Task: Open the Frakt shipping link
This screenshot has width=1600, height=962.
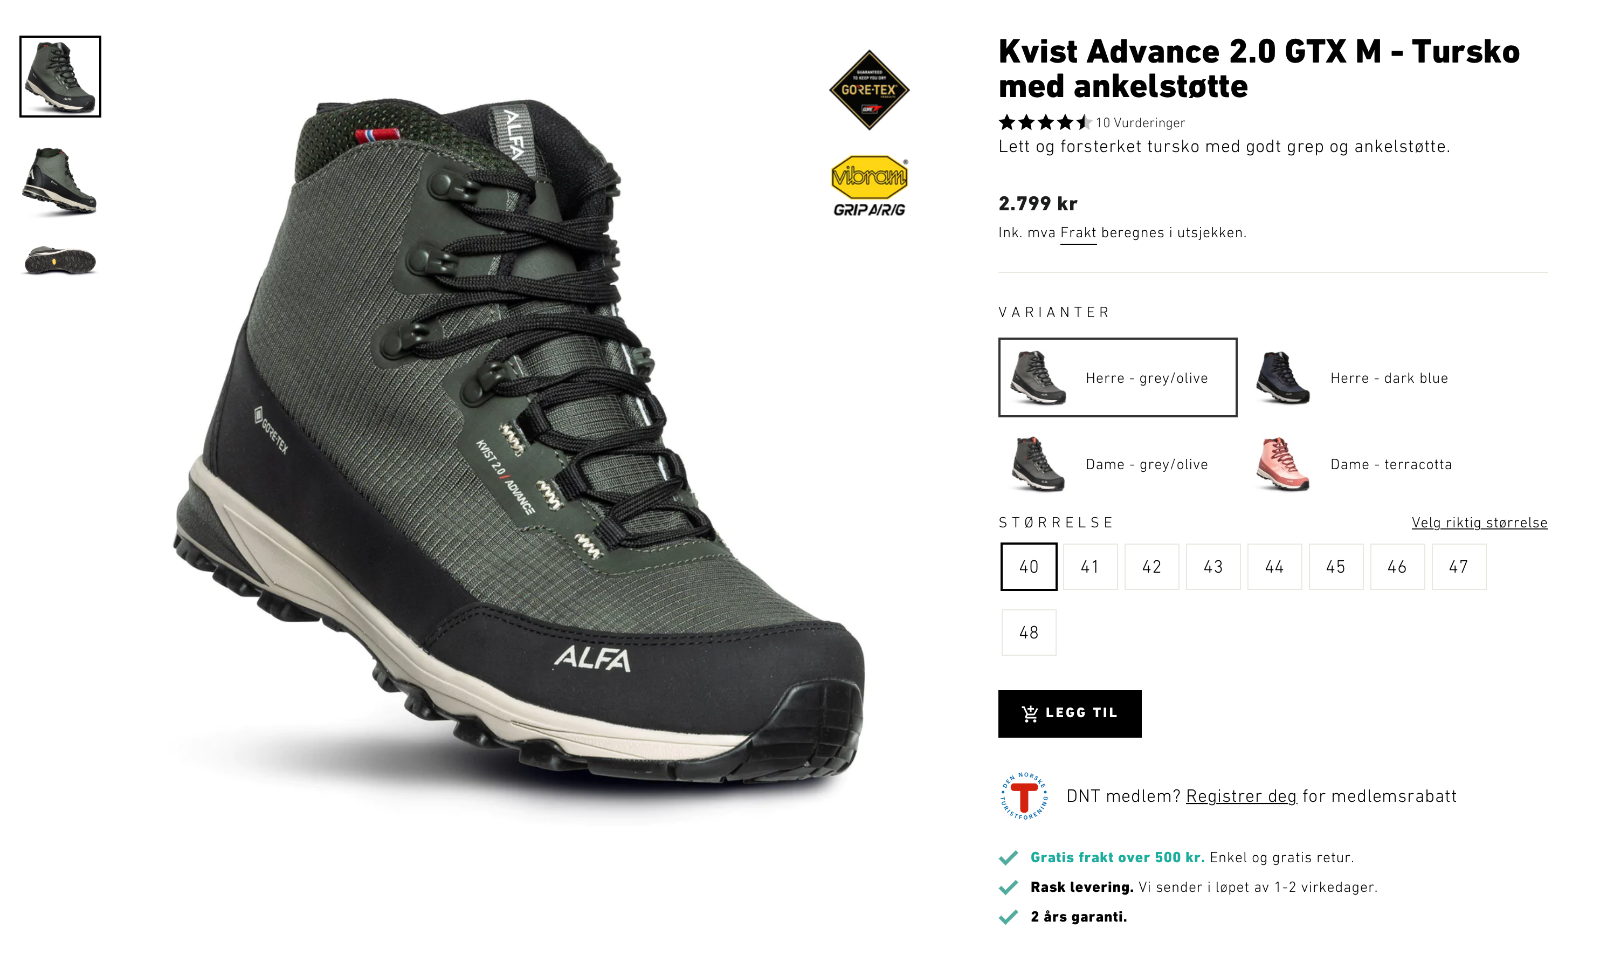Action: (1078, 233)
